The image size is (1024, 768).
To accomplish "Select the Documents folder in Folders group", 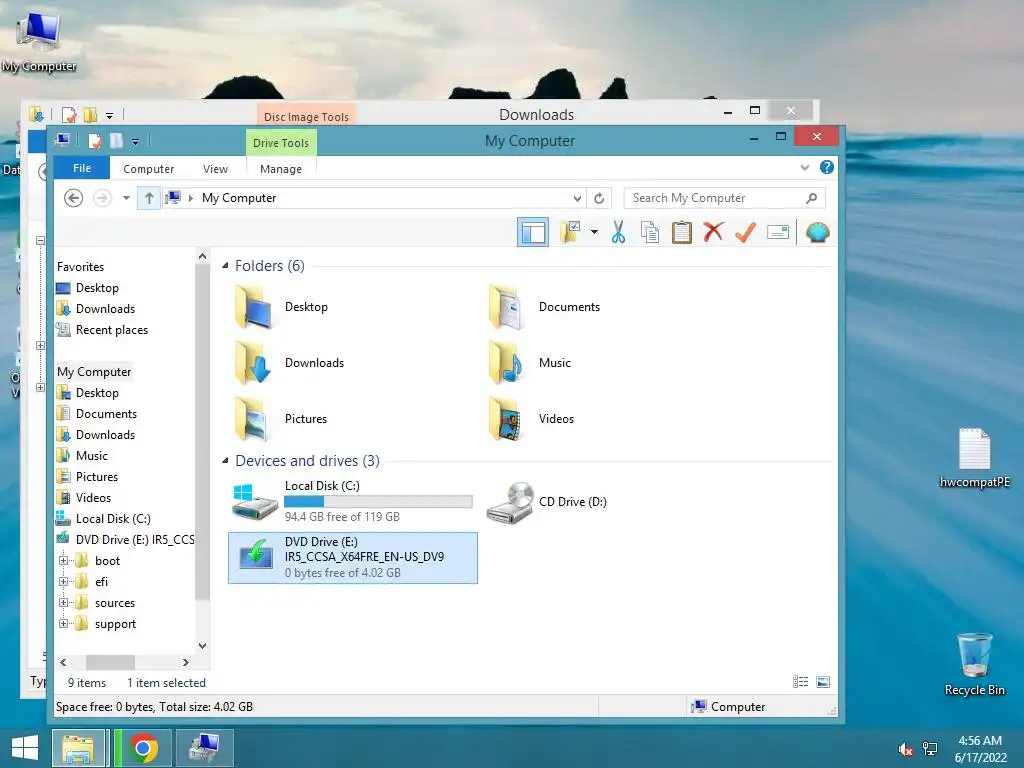I will (x=544, y=307).
